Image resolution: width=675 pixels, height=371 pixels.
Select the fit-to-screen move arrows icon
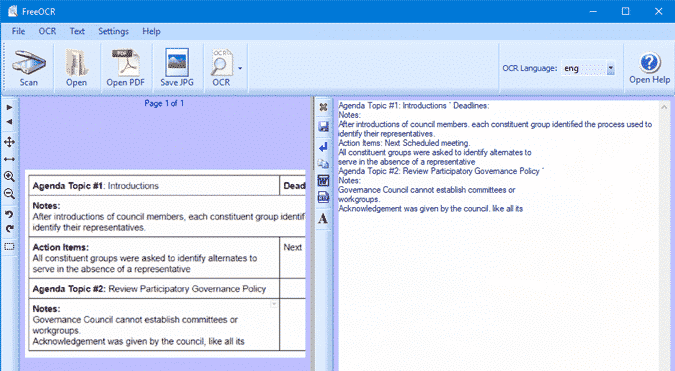point(9,142)
